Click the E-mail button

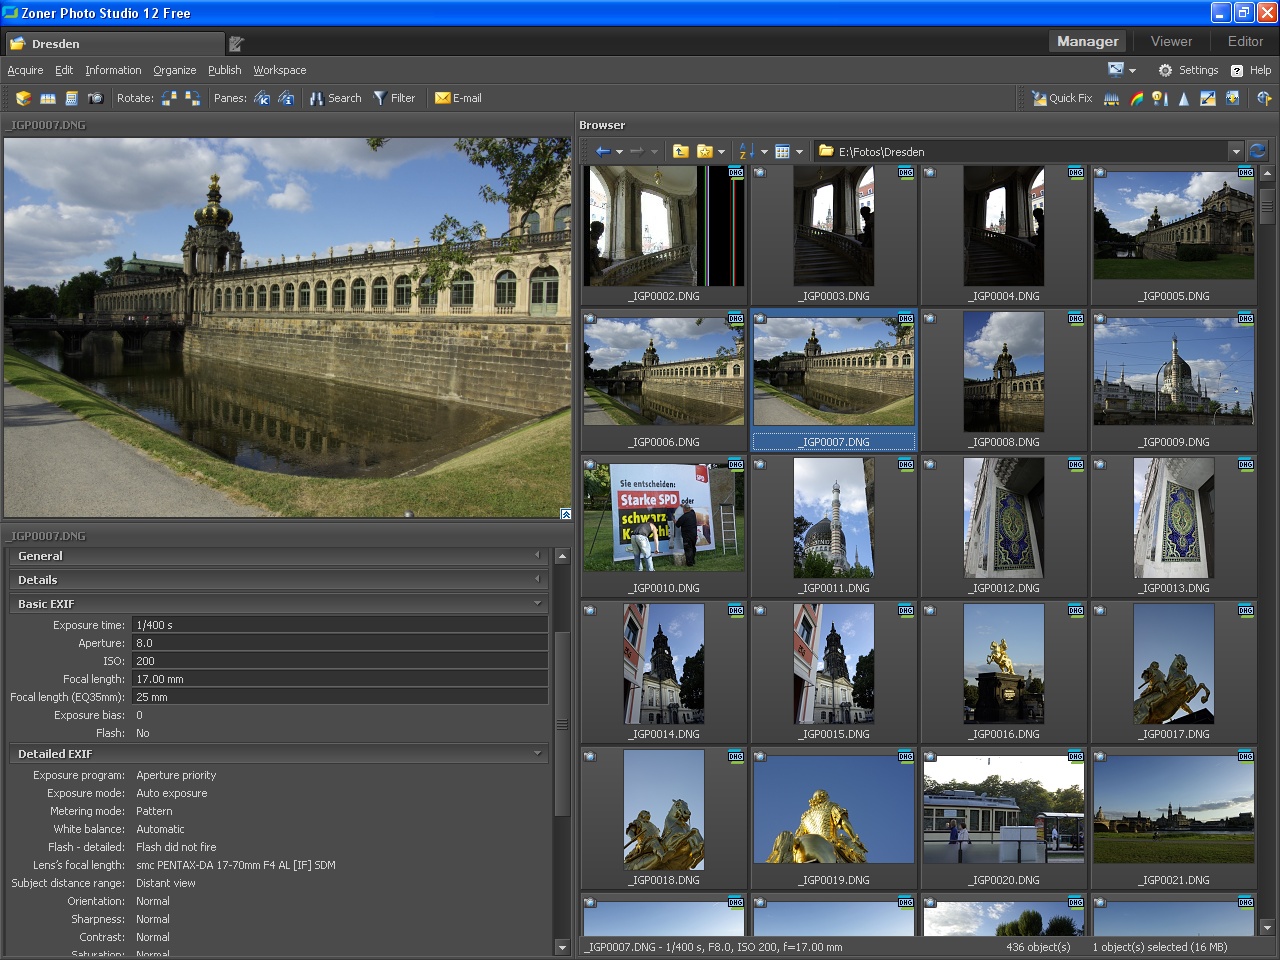[x=457, y=98]
